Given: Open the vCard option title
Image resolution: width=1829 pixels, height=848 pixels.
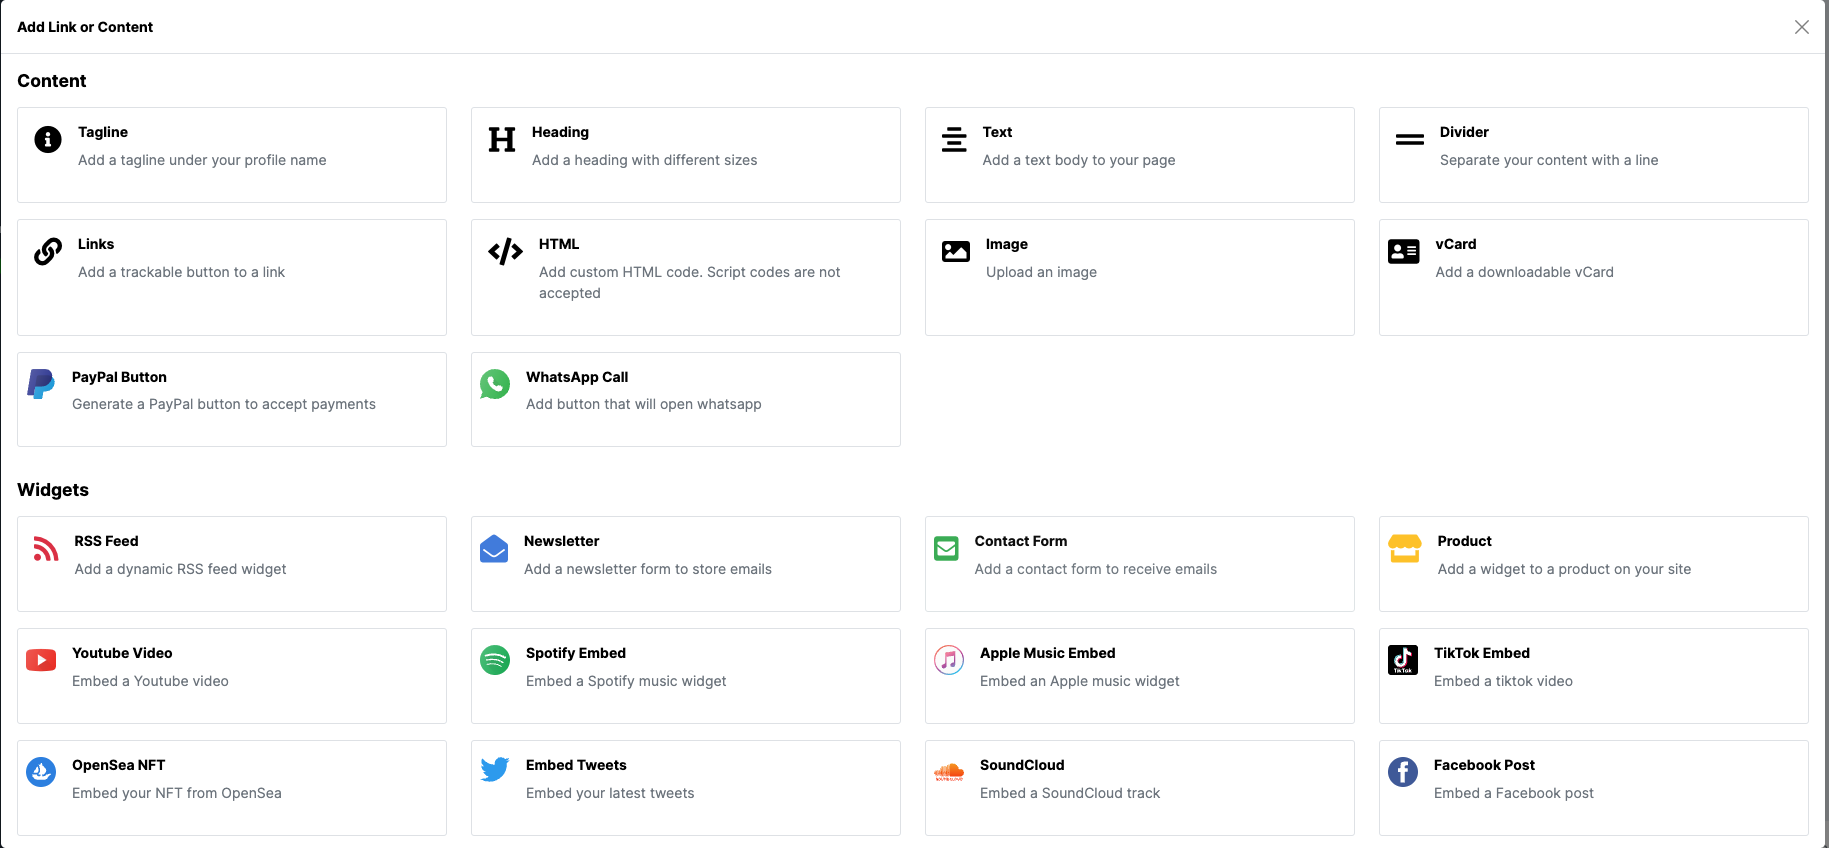Looking at the screenshot, I should pos(1456,244).
